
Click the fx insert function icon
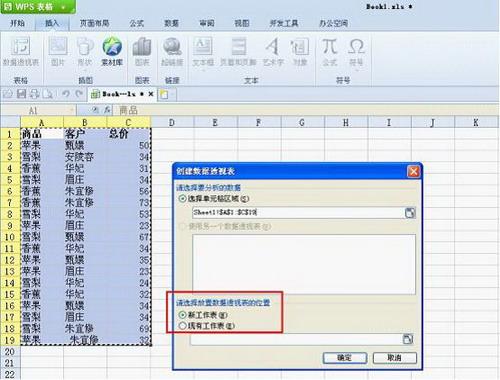point(107,110)
